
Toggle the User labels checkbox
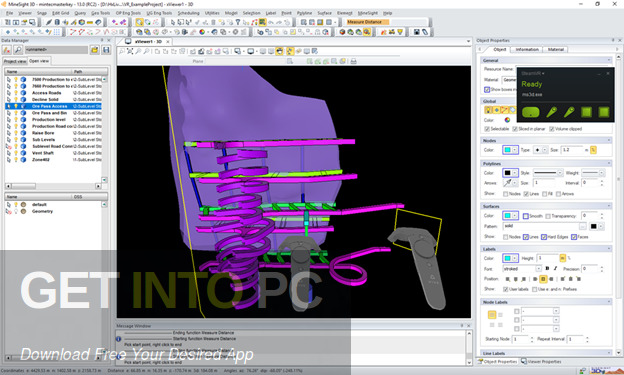(505, 289)
